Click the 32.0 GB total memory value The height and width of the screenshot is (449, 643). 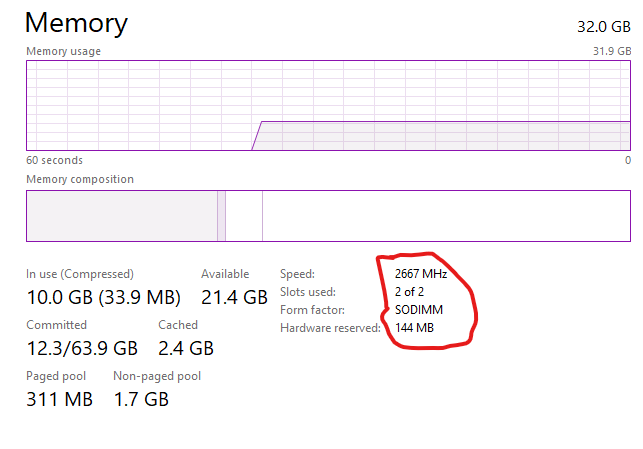click(604, 27)
